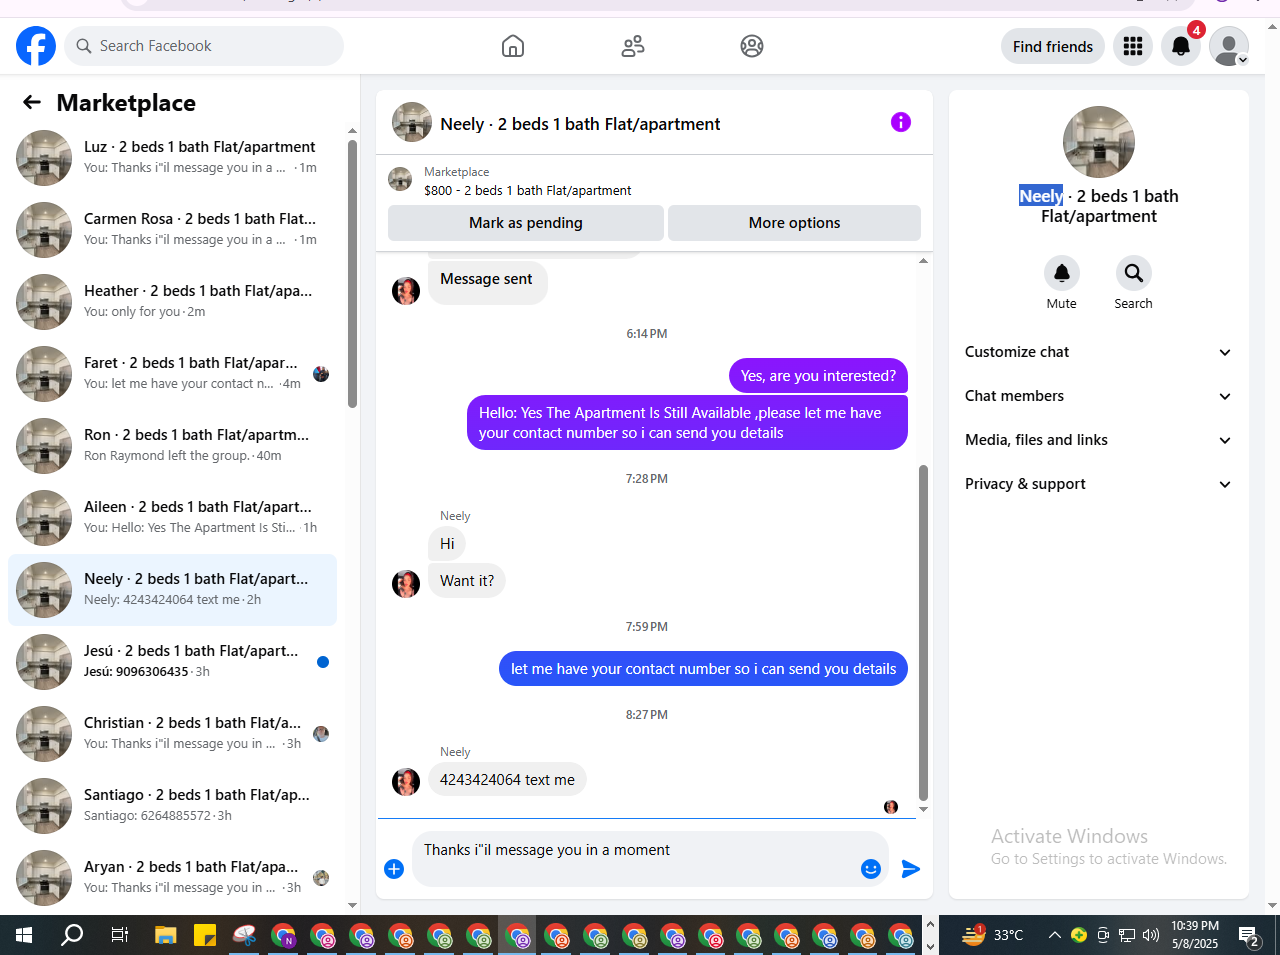Open File Explorer from the taskbar
1280x955 pixels.
(x=166, y=936)
